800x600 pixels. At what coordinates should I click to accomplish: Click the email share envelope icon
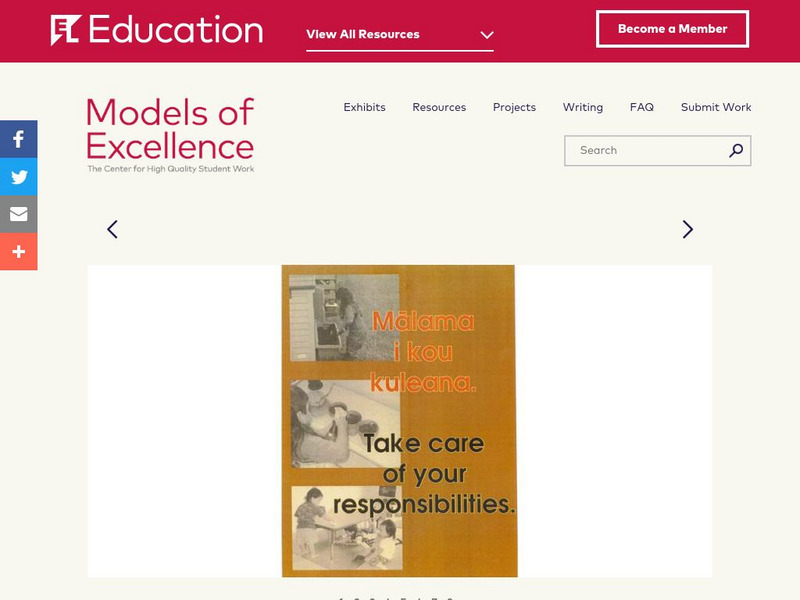point(18,214)
